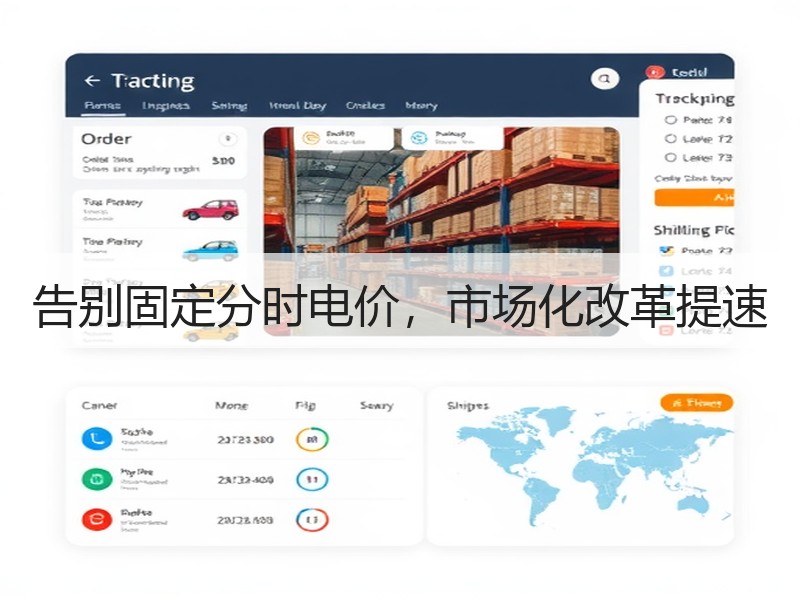Click the third row amount value
The height and width of the screenshot is (600, 800).
coord(245,520)
